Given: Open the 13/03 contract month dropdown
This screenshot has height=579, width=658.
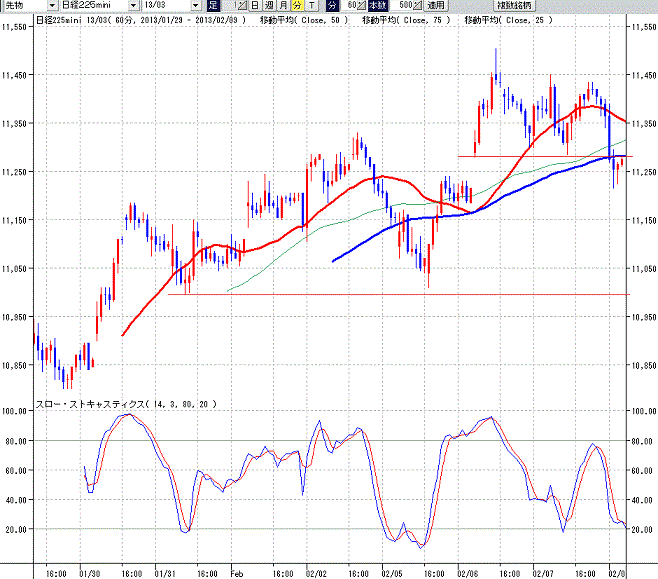Looking at the screenshot, I should 196,5.
